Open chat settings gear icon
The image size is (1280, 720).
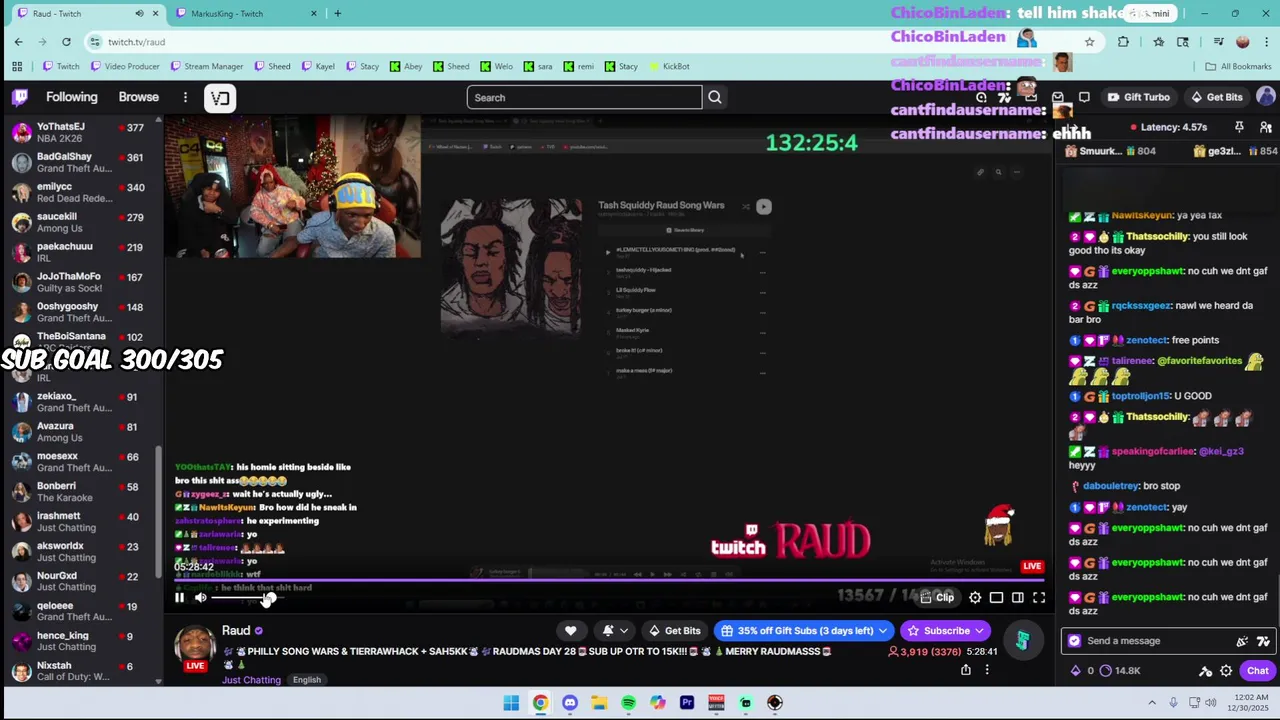[1226, 671]
